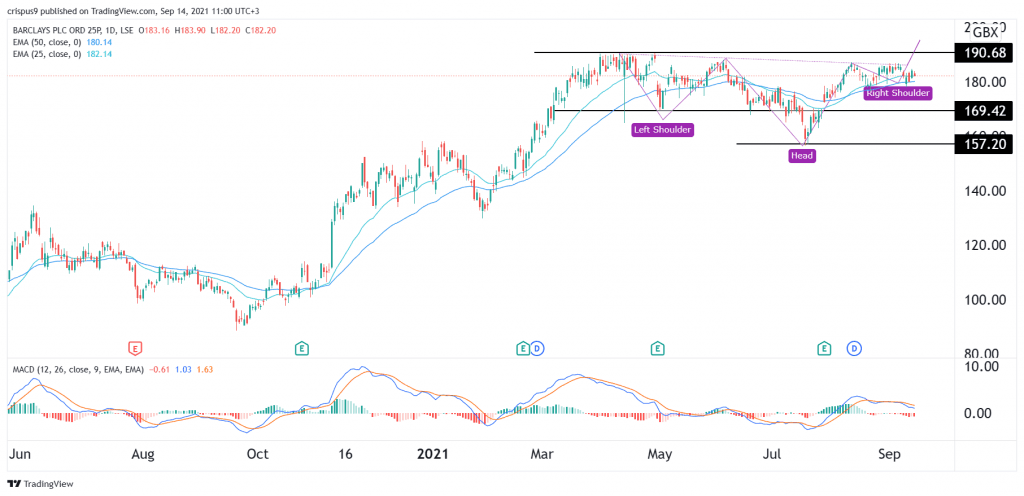
Task: Click the Aug label on time axis
Action: tap(143, 454)
